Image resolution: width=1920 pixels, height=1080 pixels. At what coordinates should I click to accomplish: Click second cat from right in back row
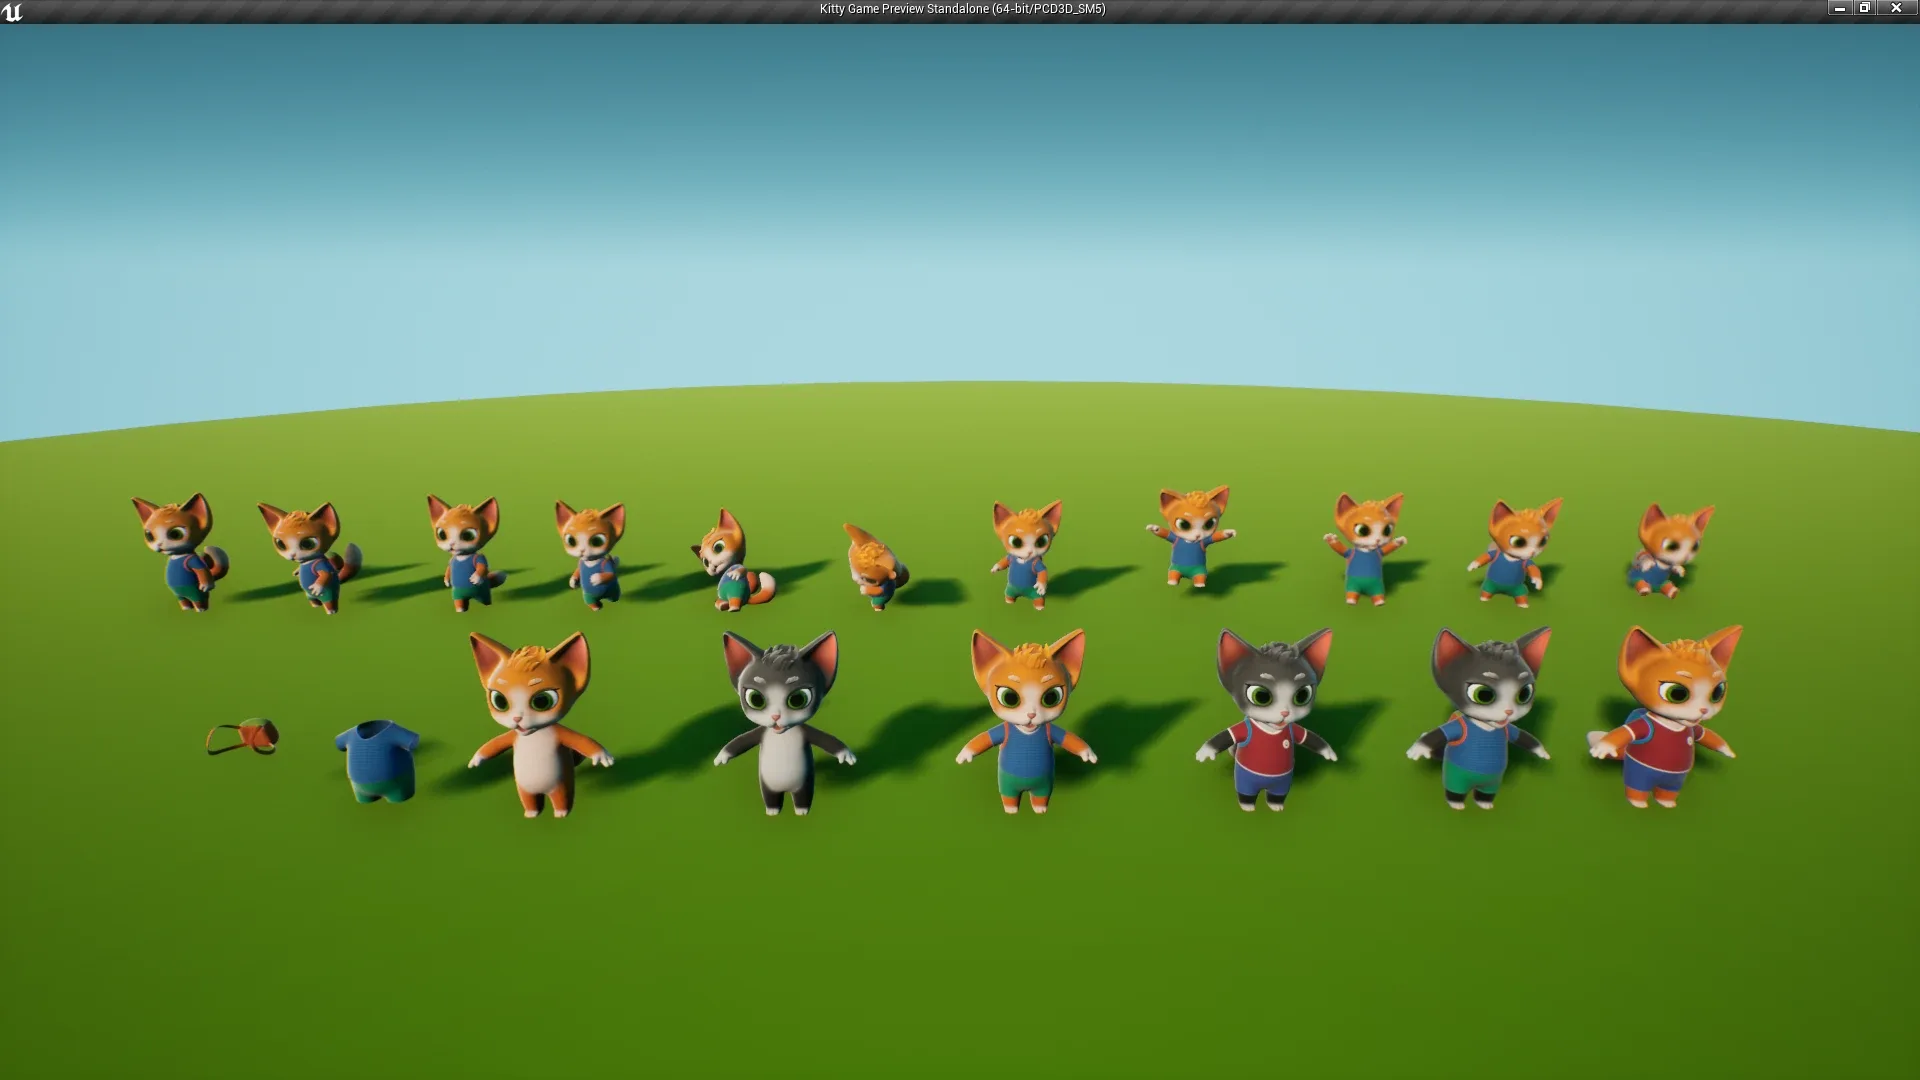(1514, 554)
